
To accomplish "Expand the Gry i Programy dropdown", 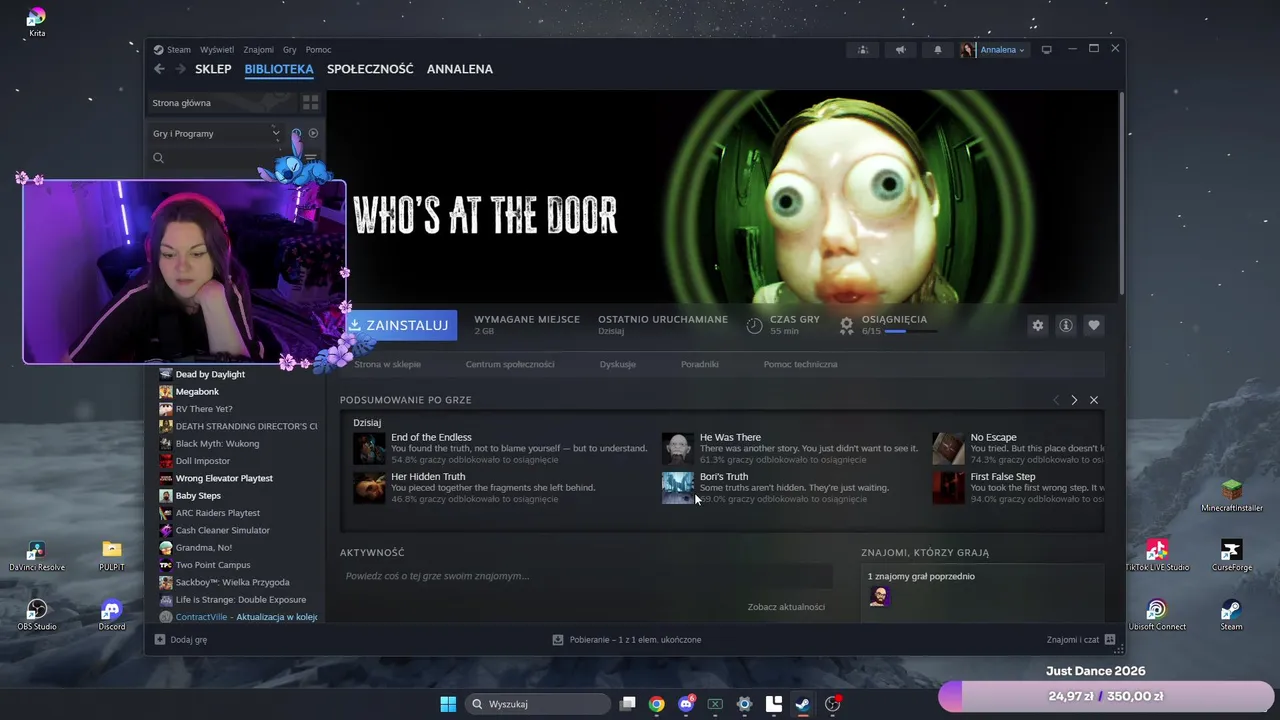I will (216, 133).
